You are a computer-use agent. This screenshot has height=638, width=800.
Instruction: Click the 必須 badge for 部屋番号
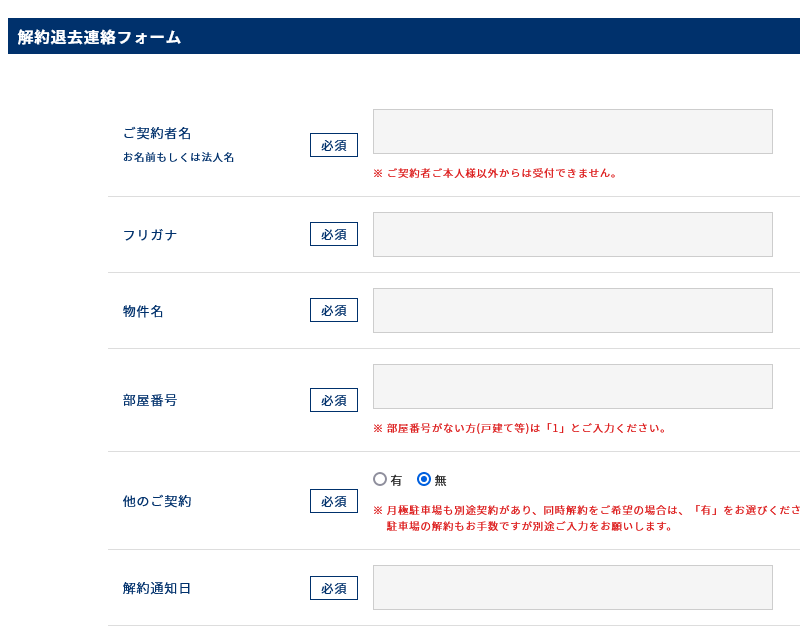tap(333, 400)
